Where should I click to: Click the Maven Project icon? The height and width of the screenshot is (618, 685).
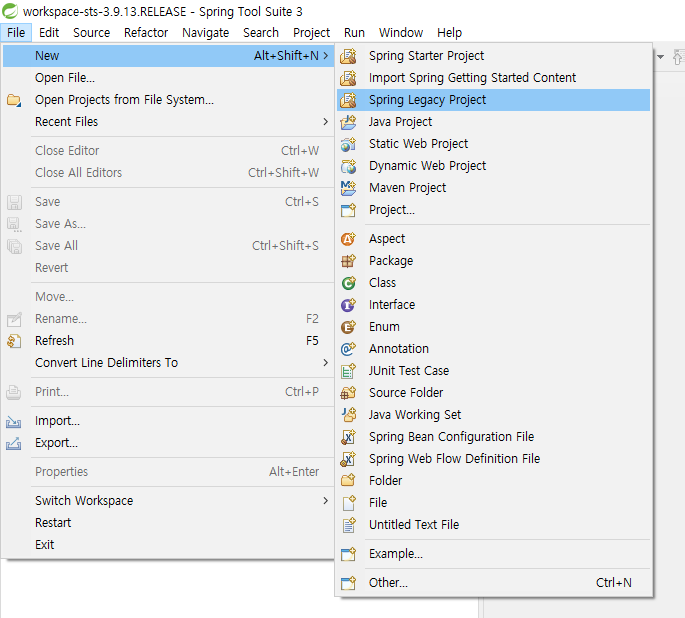pos(348,188)
